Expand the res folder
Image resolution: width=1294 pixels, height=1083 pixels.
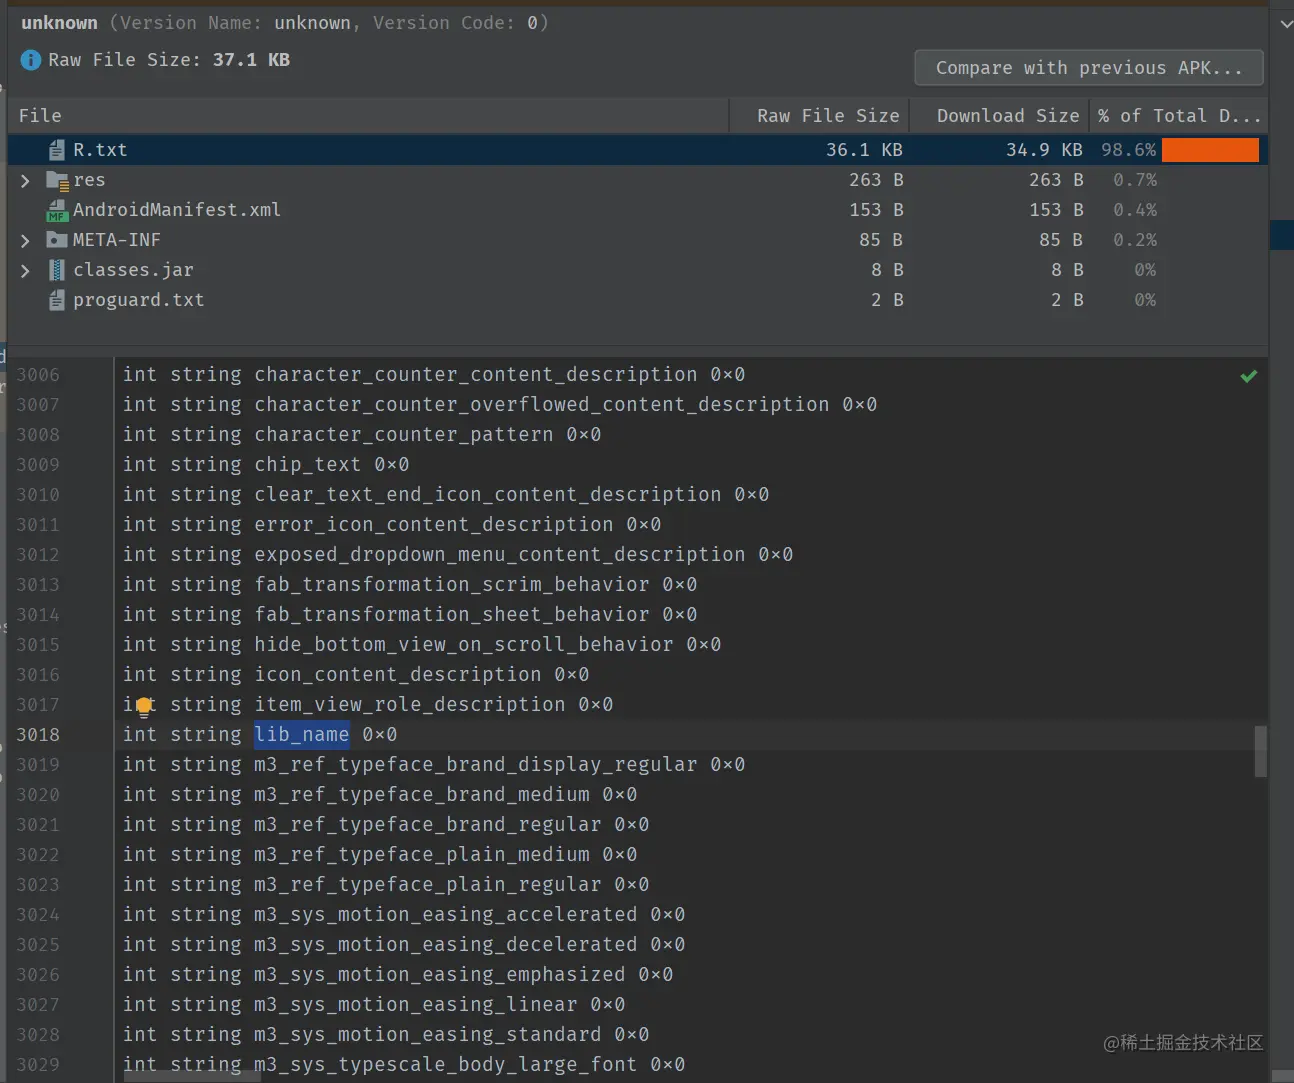[x=25, y=181]
